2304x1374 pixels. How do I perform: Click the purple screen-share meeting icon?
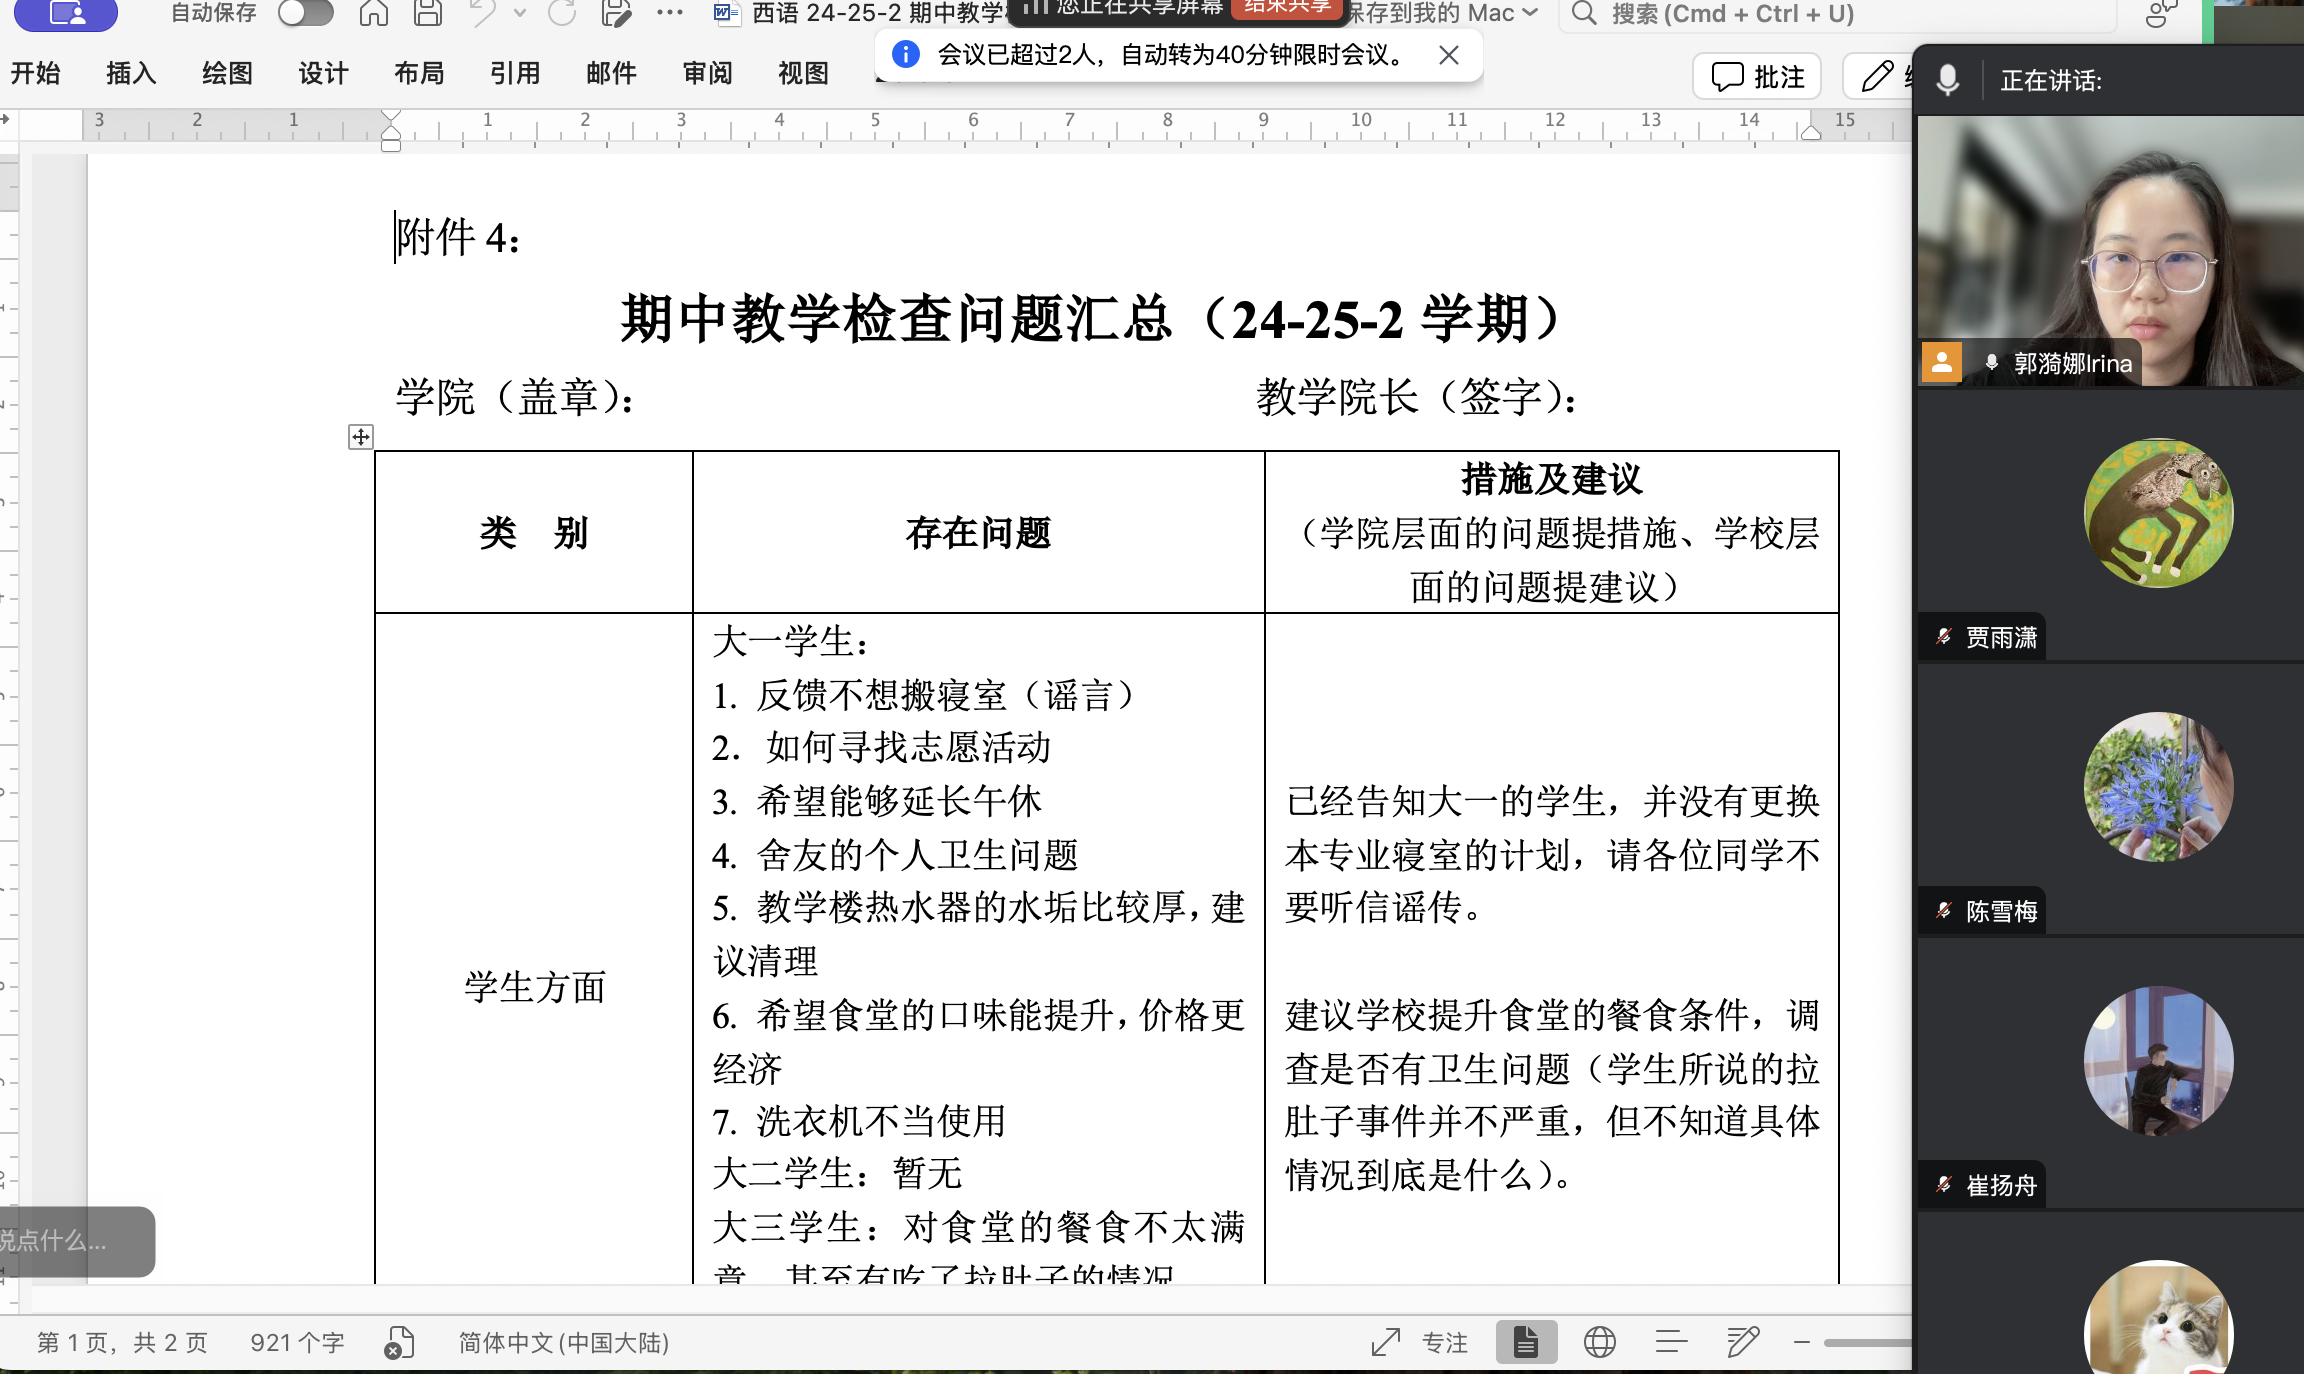click(67, 13)
